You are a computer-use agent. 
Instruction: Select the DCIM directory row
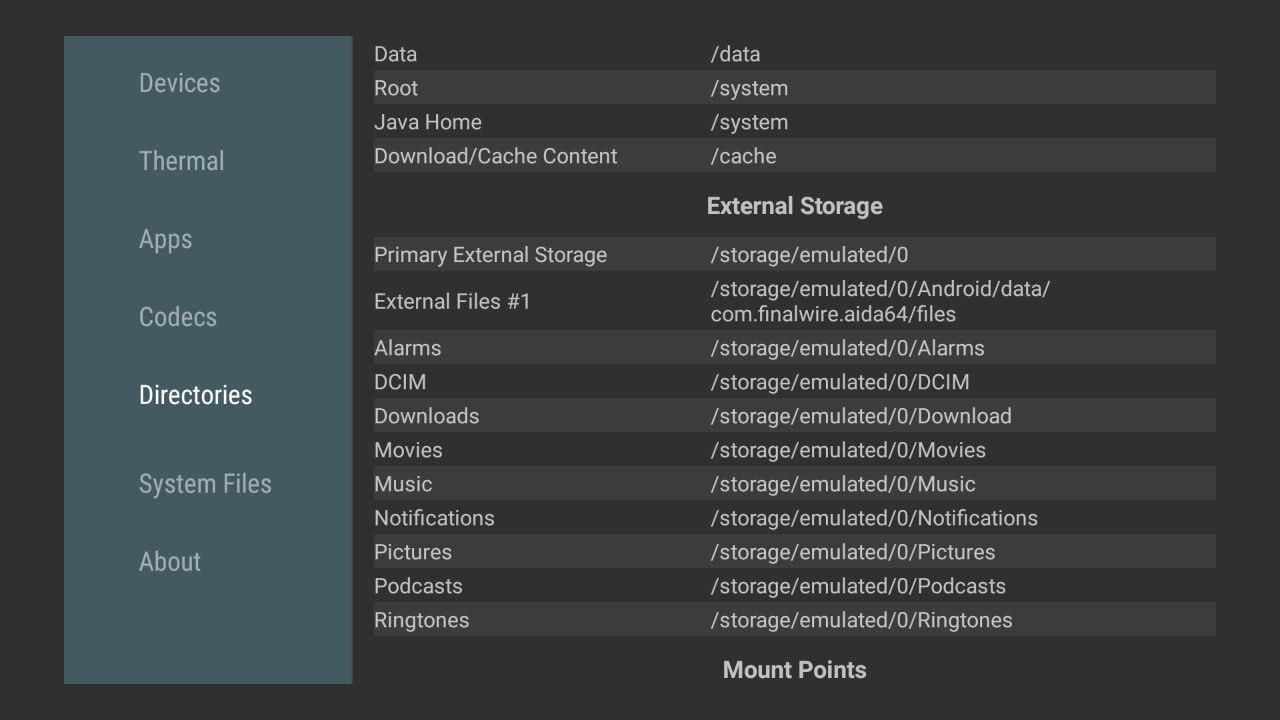[794, 382]
